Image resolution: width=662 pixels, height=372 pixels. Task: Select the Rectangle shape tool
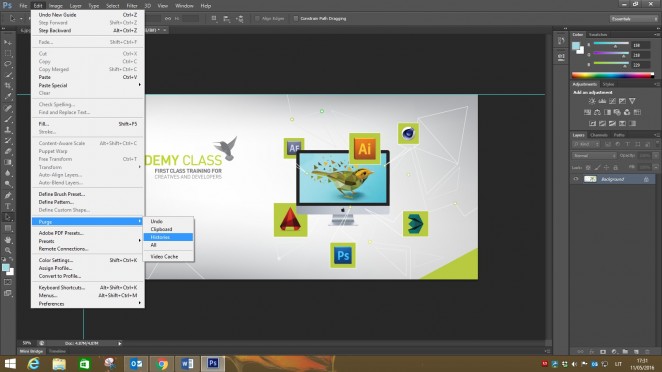[8, 228]
